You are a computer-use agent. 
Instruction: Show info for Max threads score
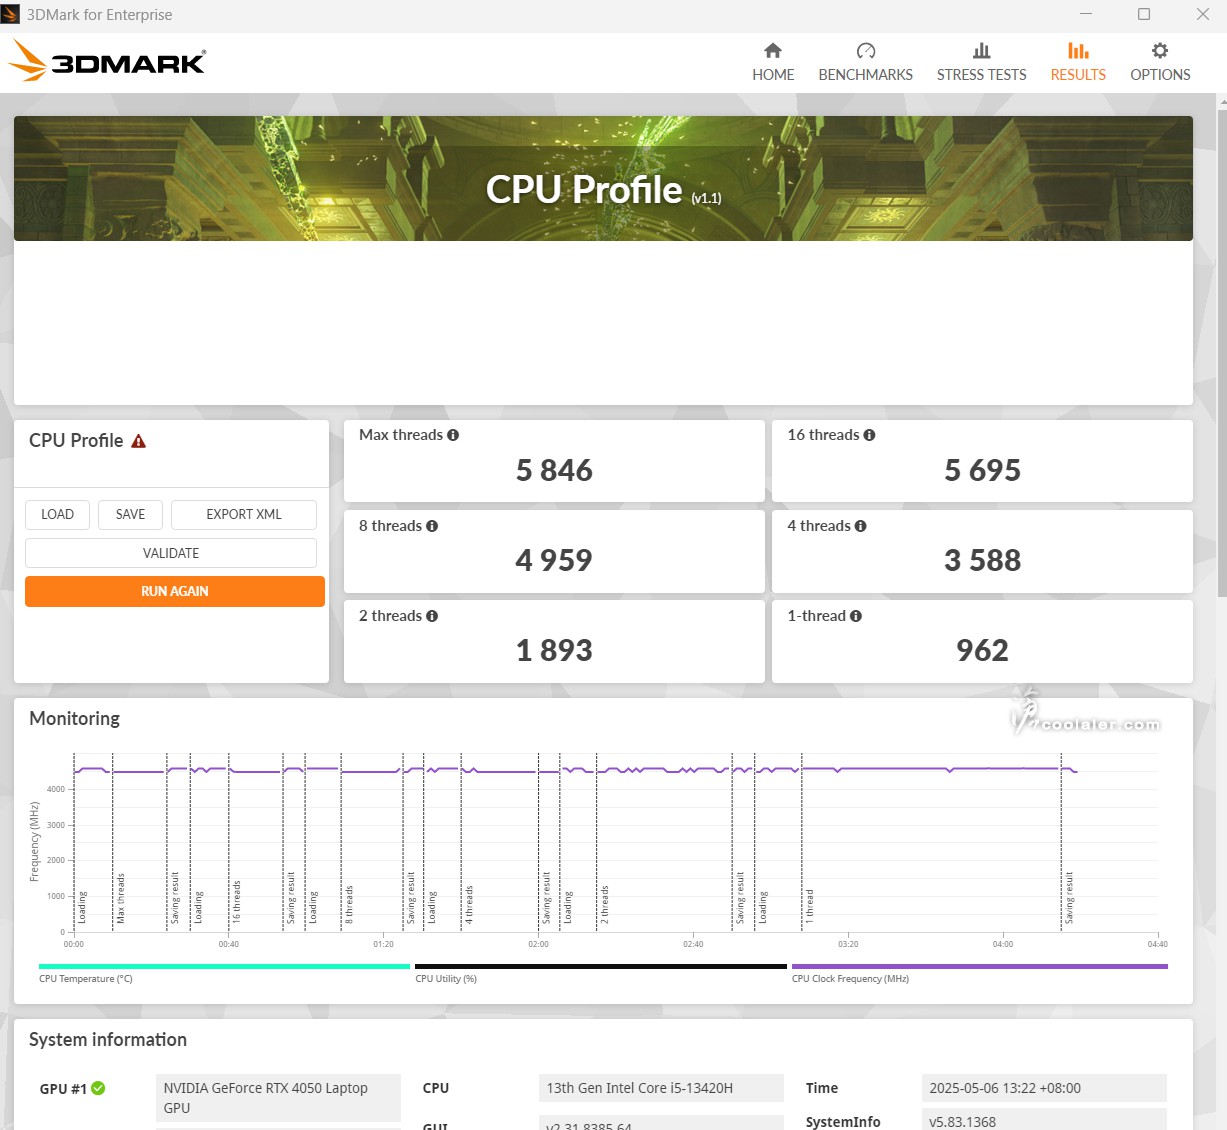point(453,435)
